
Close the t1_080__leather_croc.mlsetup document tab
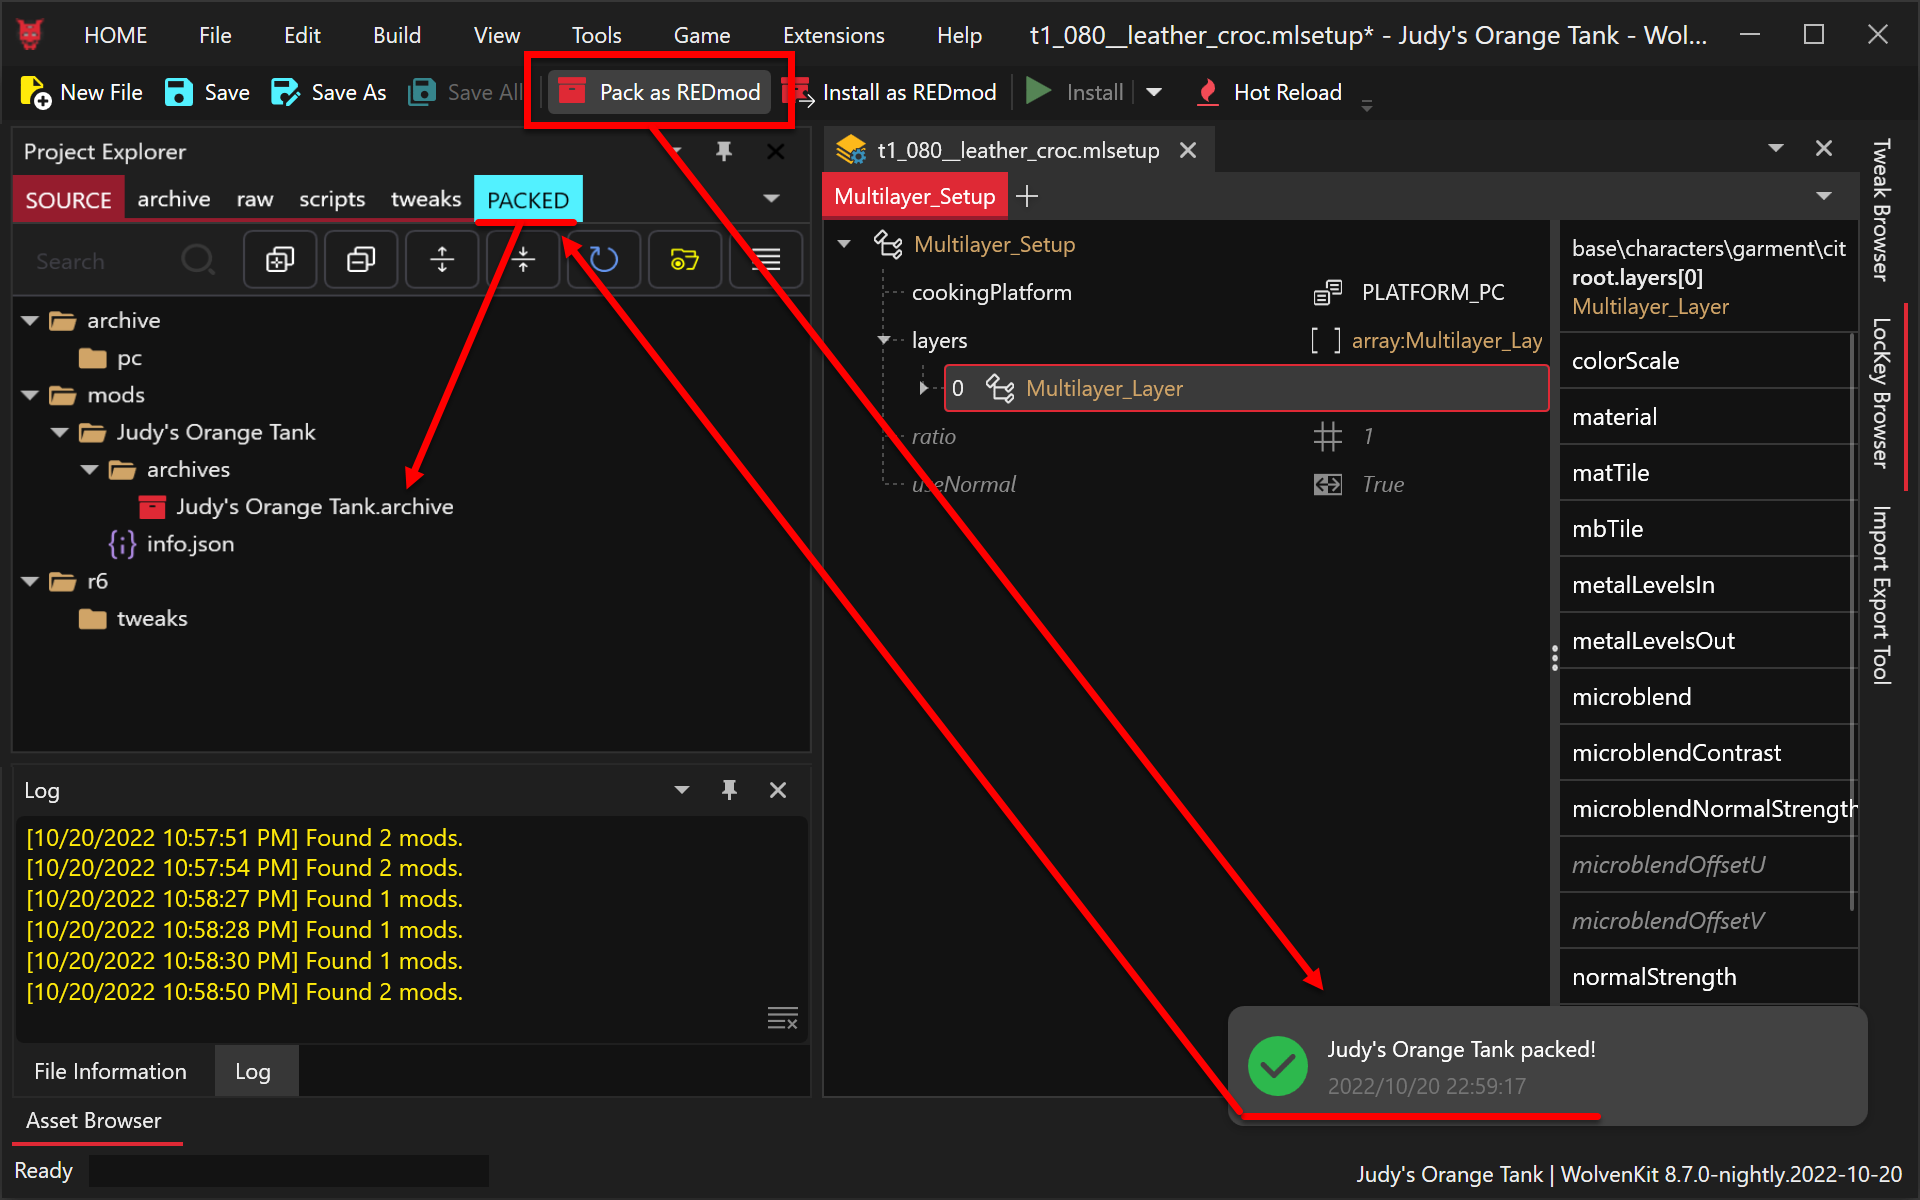click(1188, 150)
